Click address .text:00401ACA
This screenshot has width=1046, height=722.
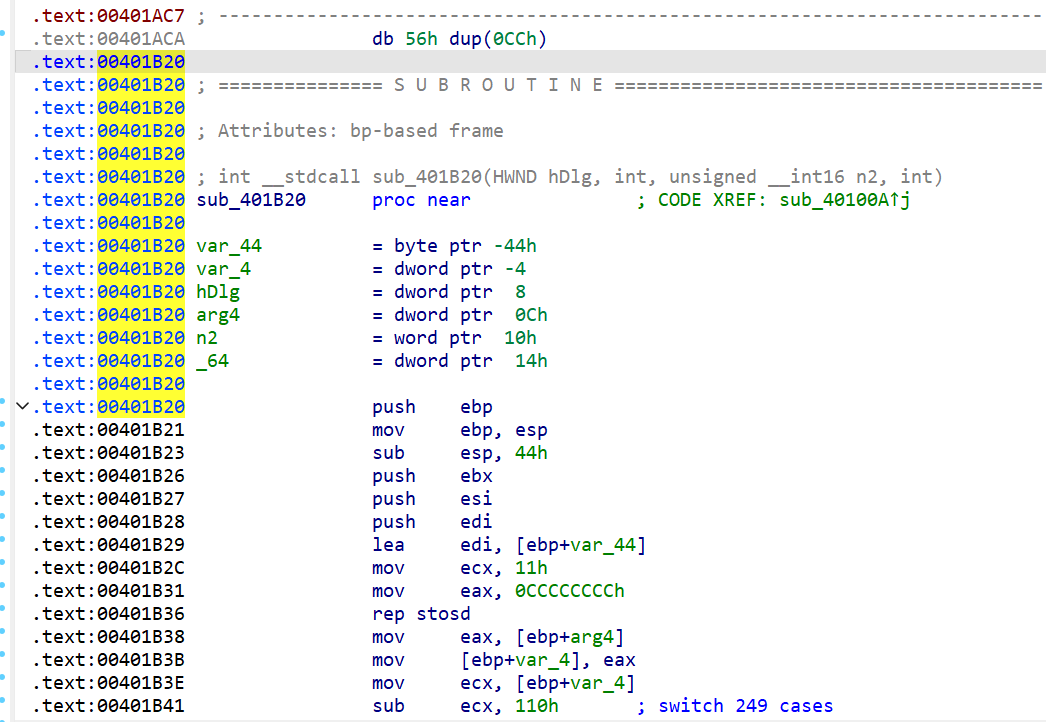[109, 39]
